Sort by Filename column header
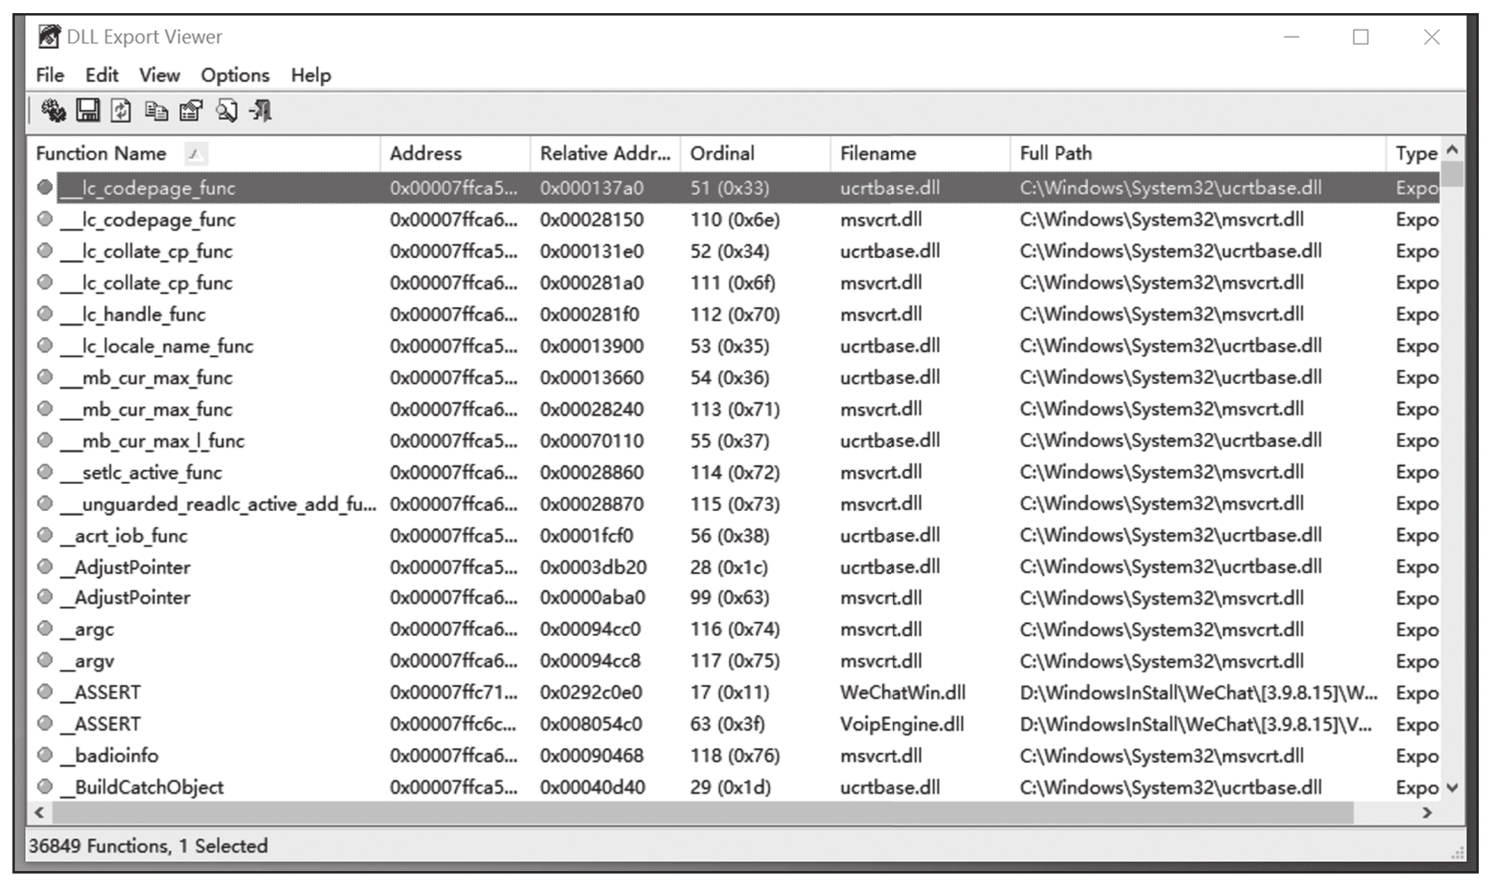 pyautogui.click(x=920, y=153)
